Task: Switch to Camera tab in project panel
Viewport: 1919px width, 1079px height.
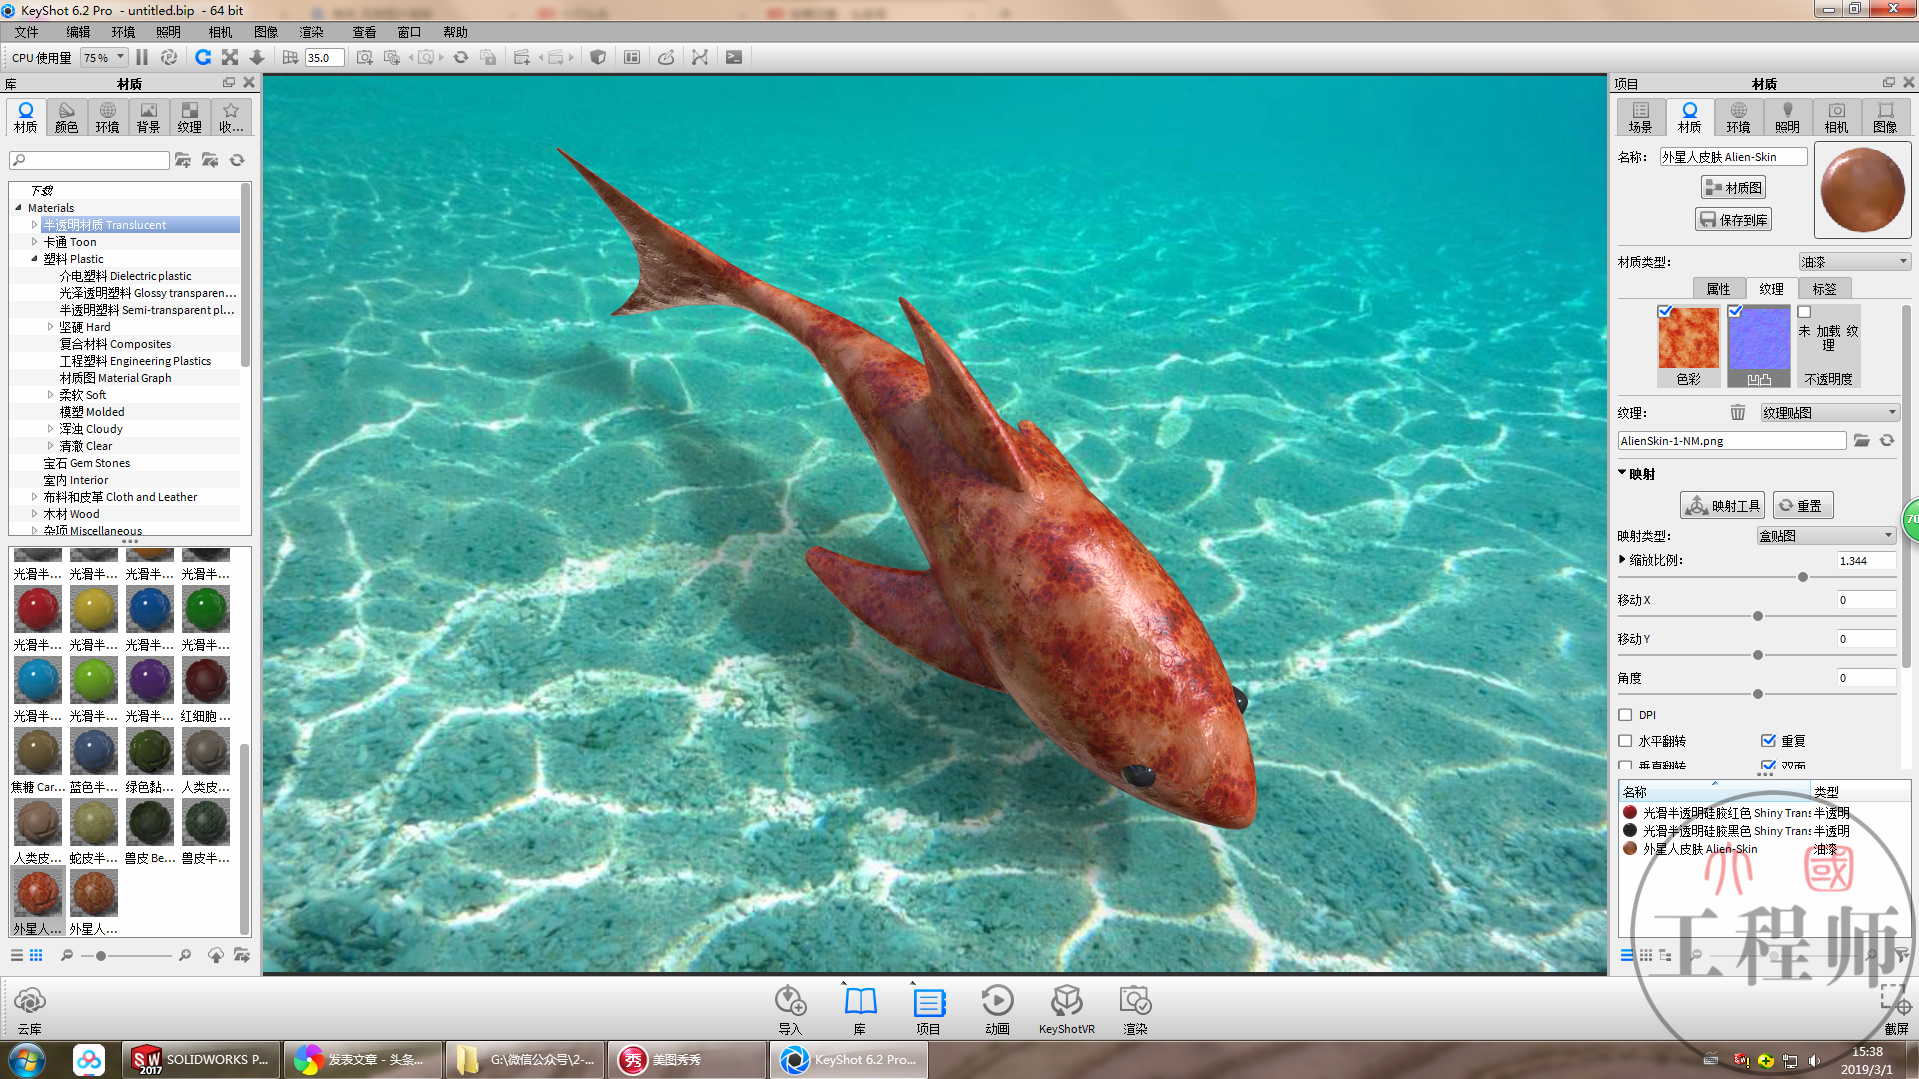Action: [x=1836, y=117]
